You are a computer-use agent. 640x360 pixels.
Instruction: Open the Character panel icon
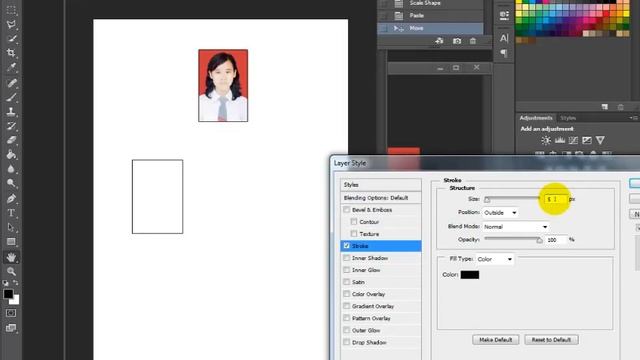tap(504, 38)
